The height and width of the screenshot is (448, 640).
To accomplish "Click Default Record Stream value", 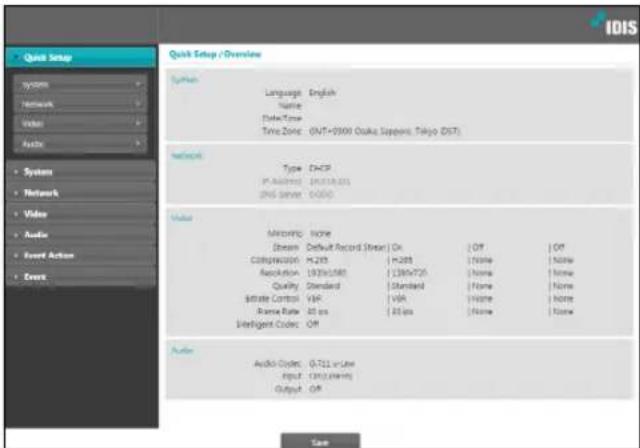I will tap(346, 247).
